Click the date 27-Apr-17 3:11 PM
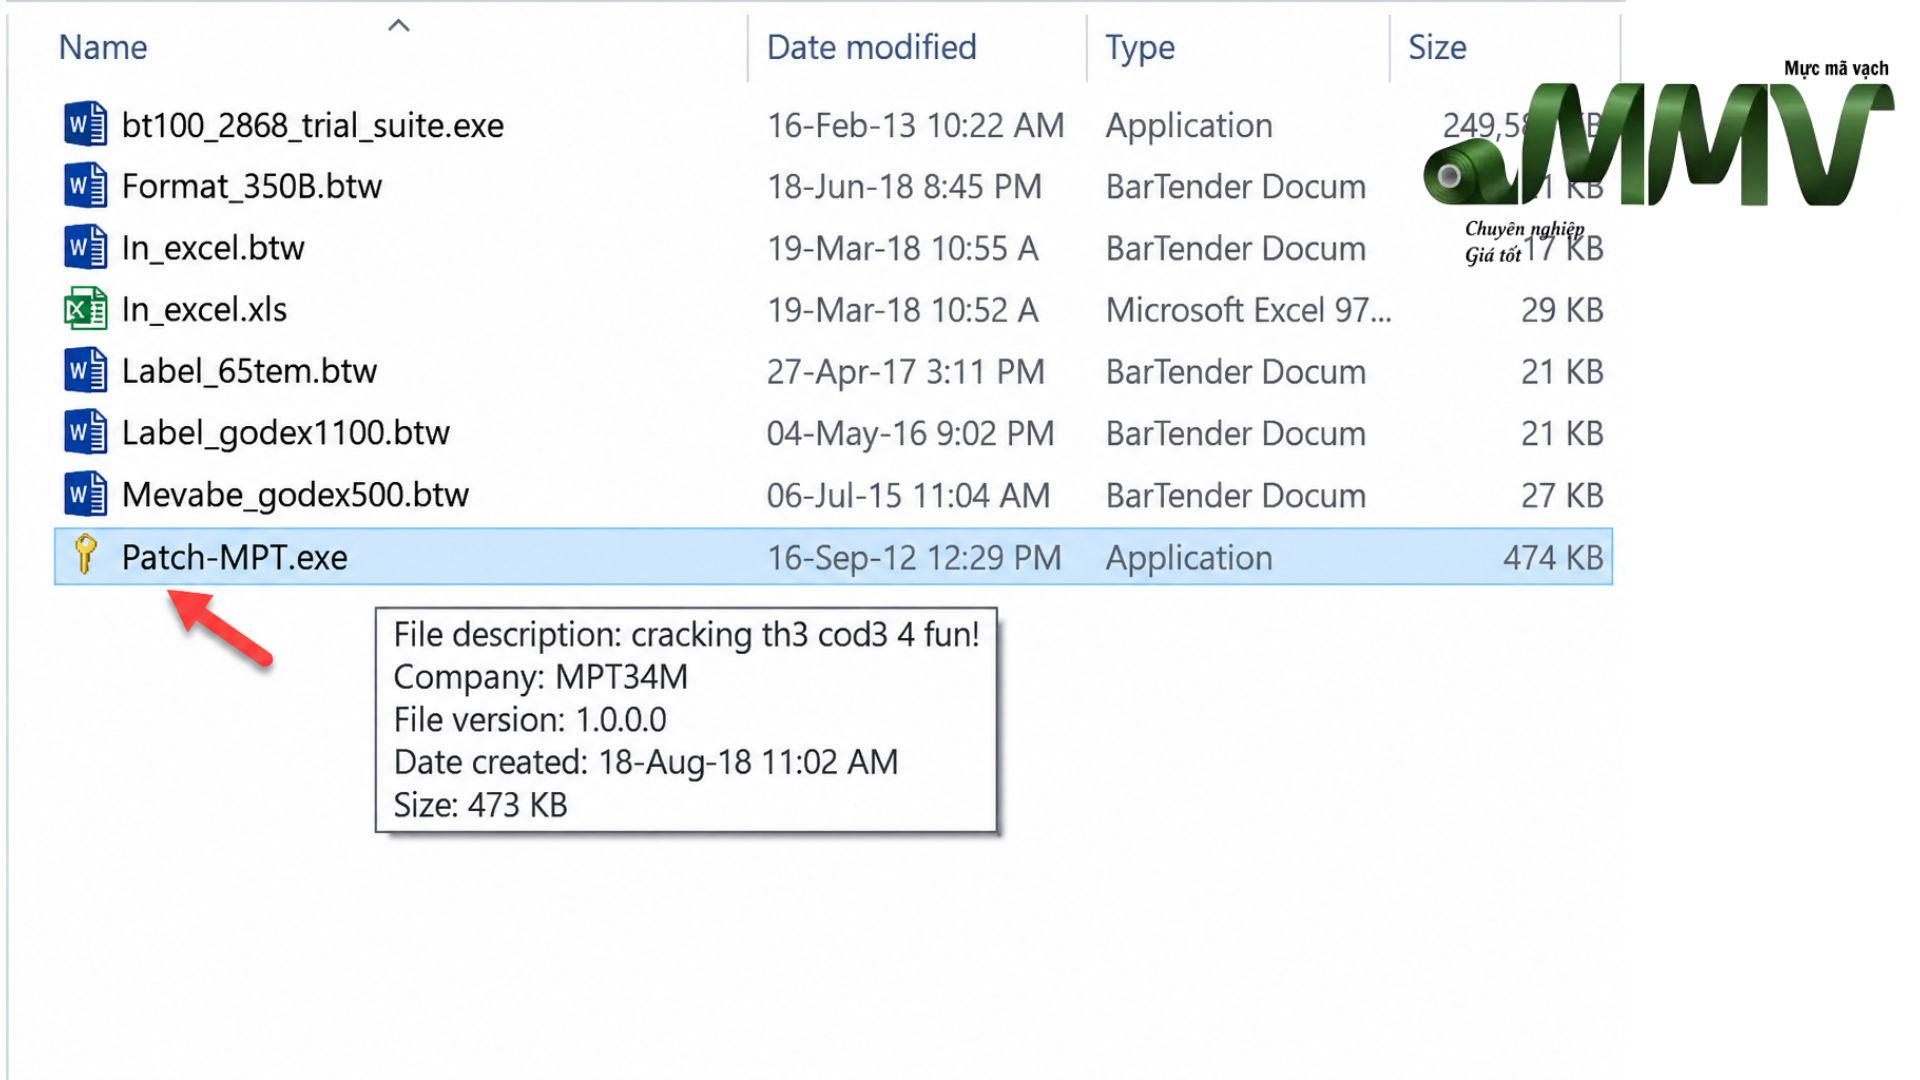The width and height of the screenshot is (1920, 1080). click(905, 373)
